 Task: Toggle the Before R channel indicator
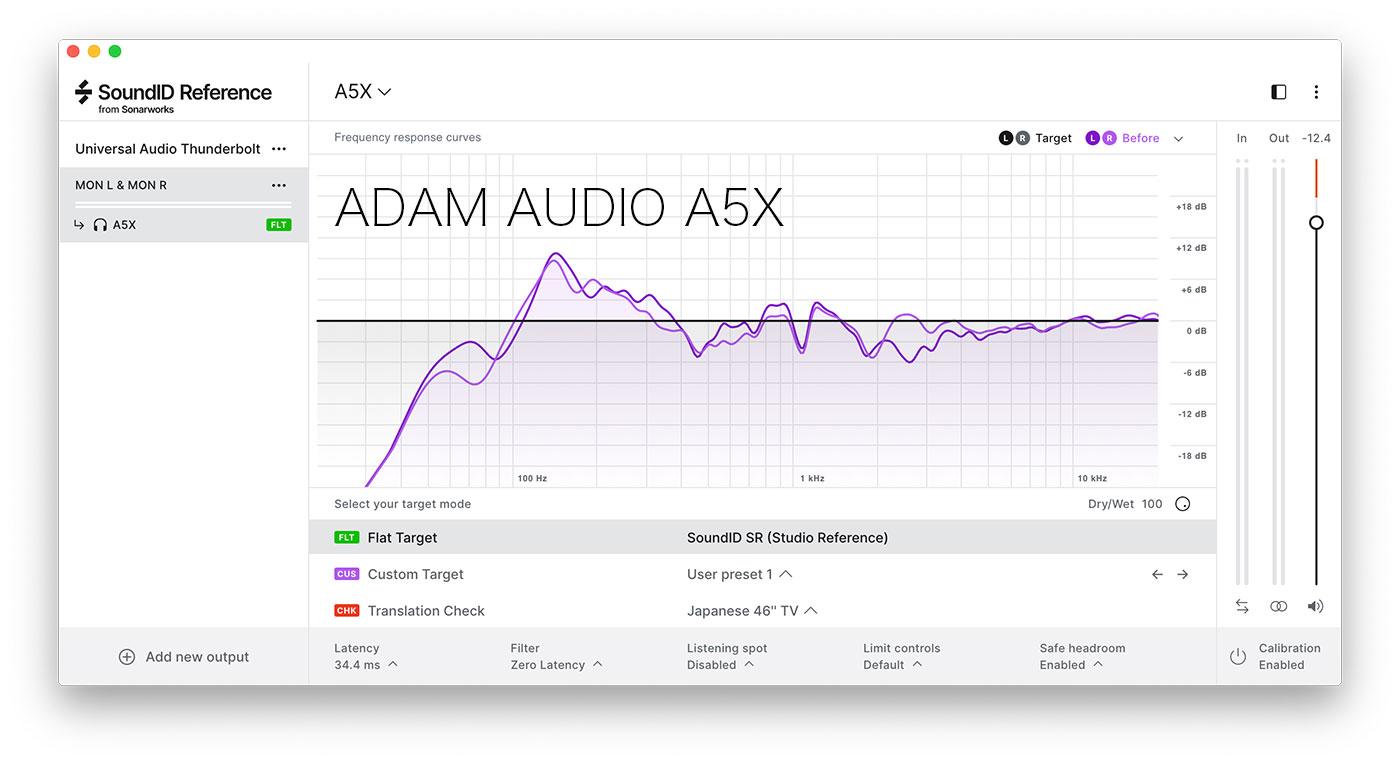pyautogui.click(x=1109, y=138)
